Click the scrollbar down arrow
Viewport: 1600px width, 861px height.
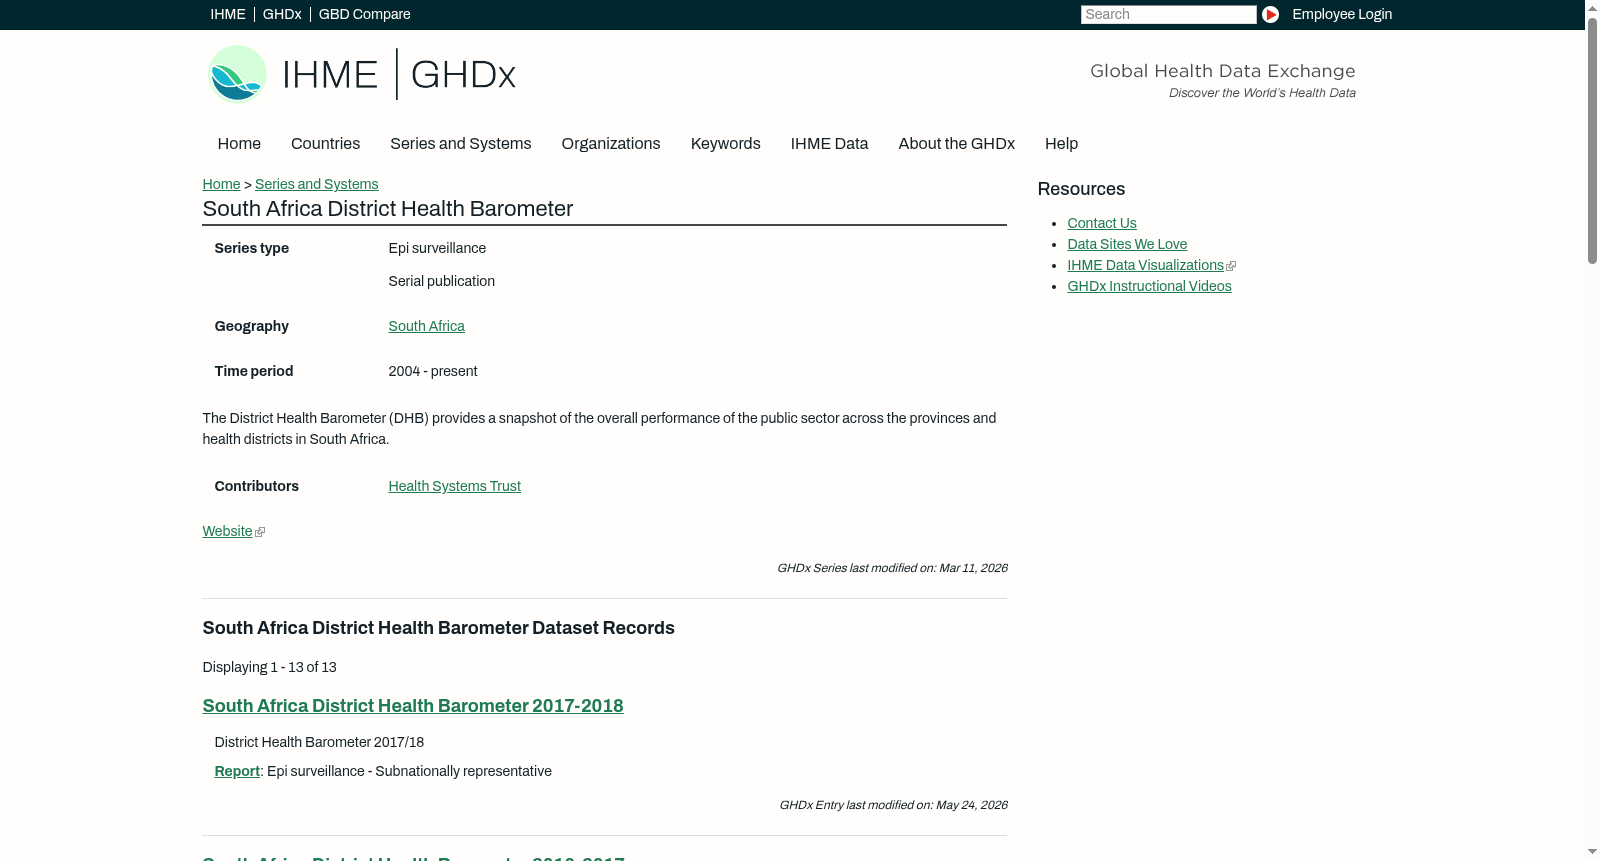[1593, 852]
